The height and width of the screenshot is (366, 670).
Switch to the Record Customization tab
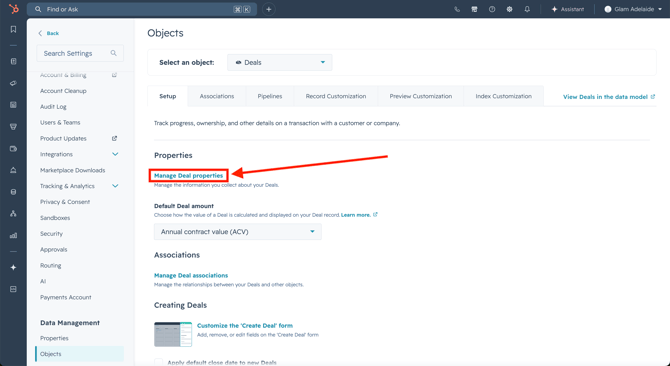pos(336,96)
